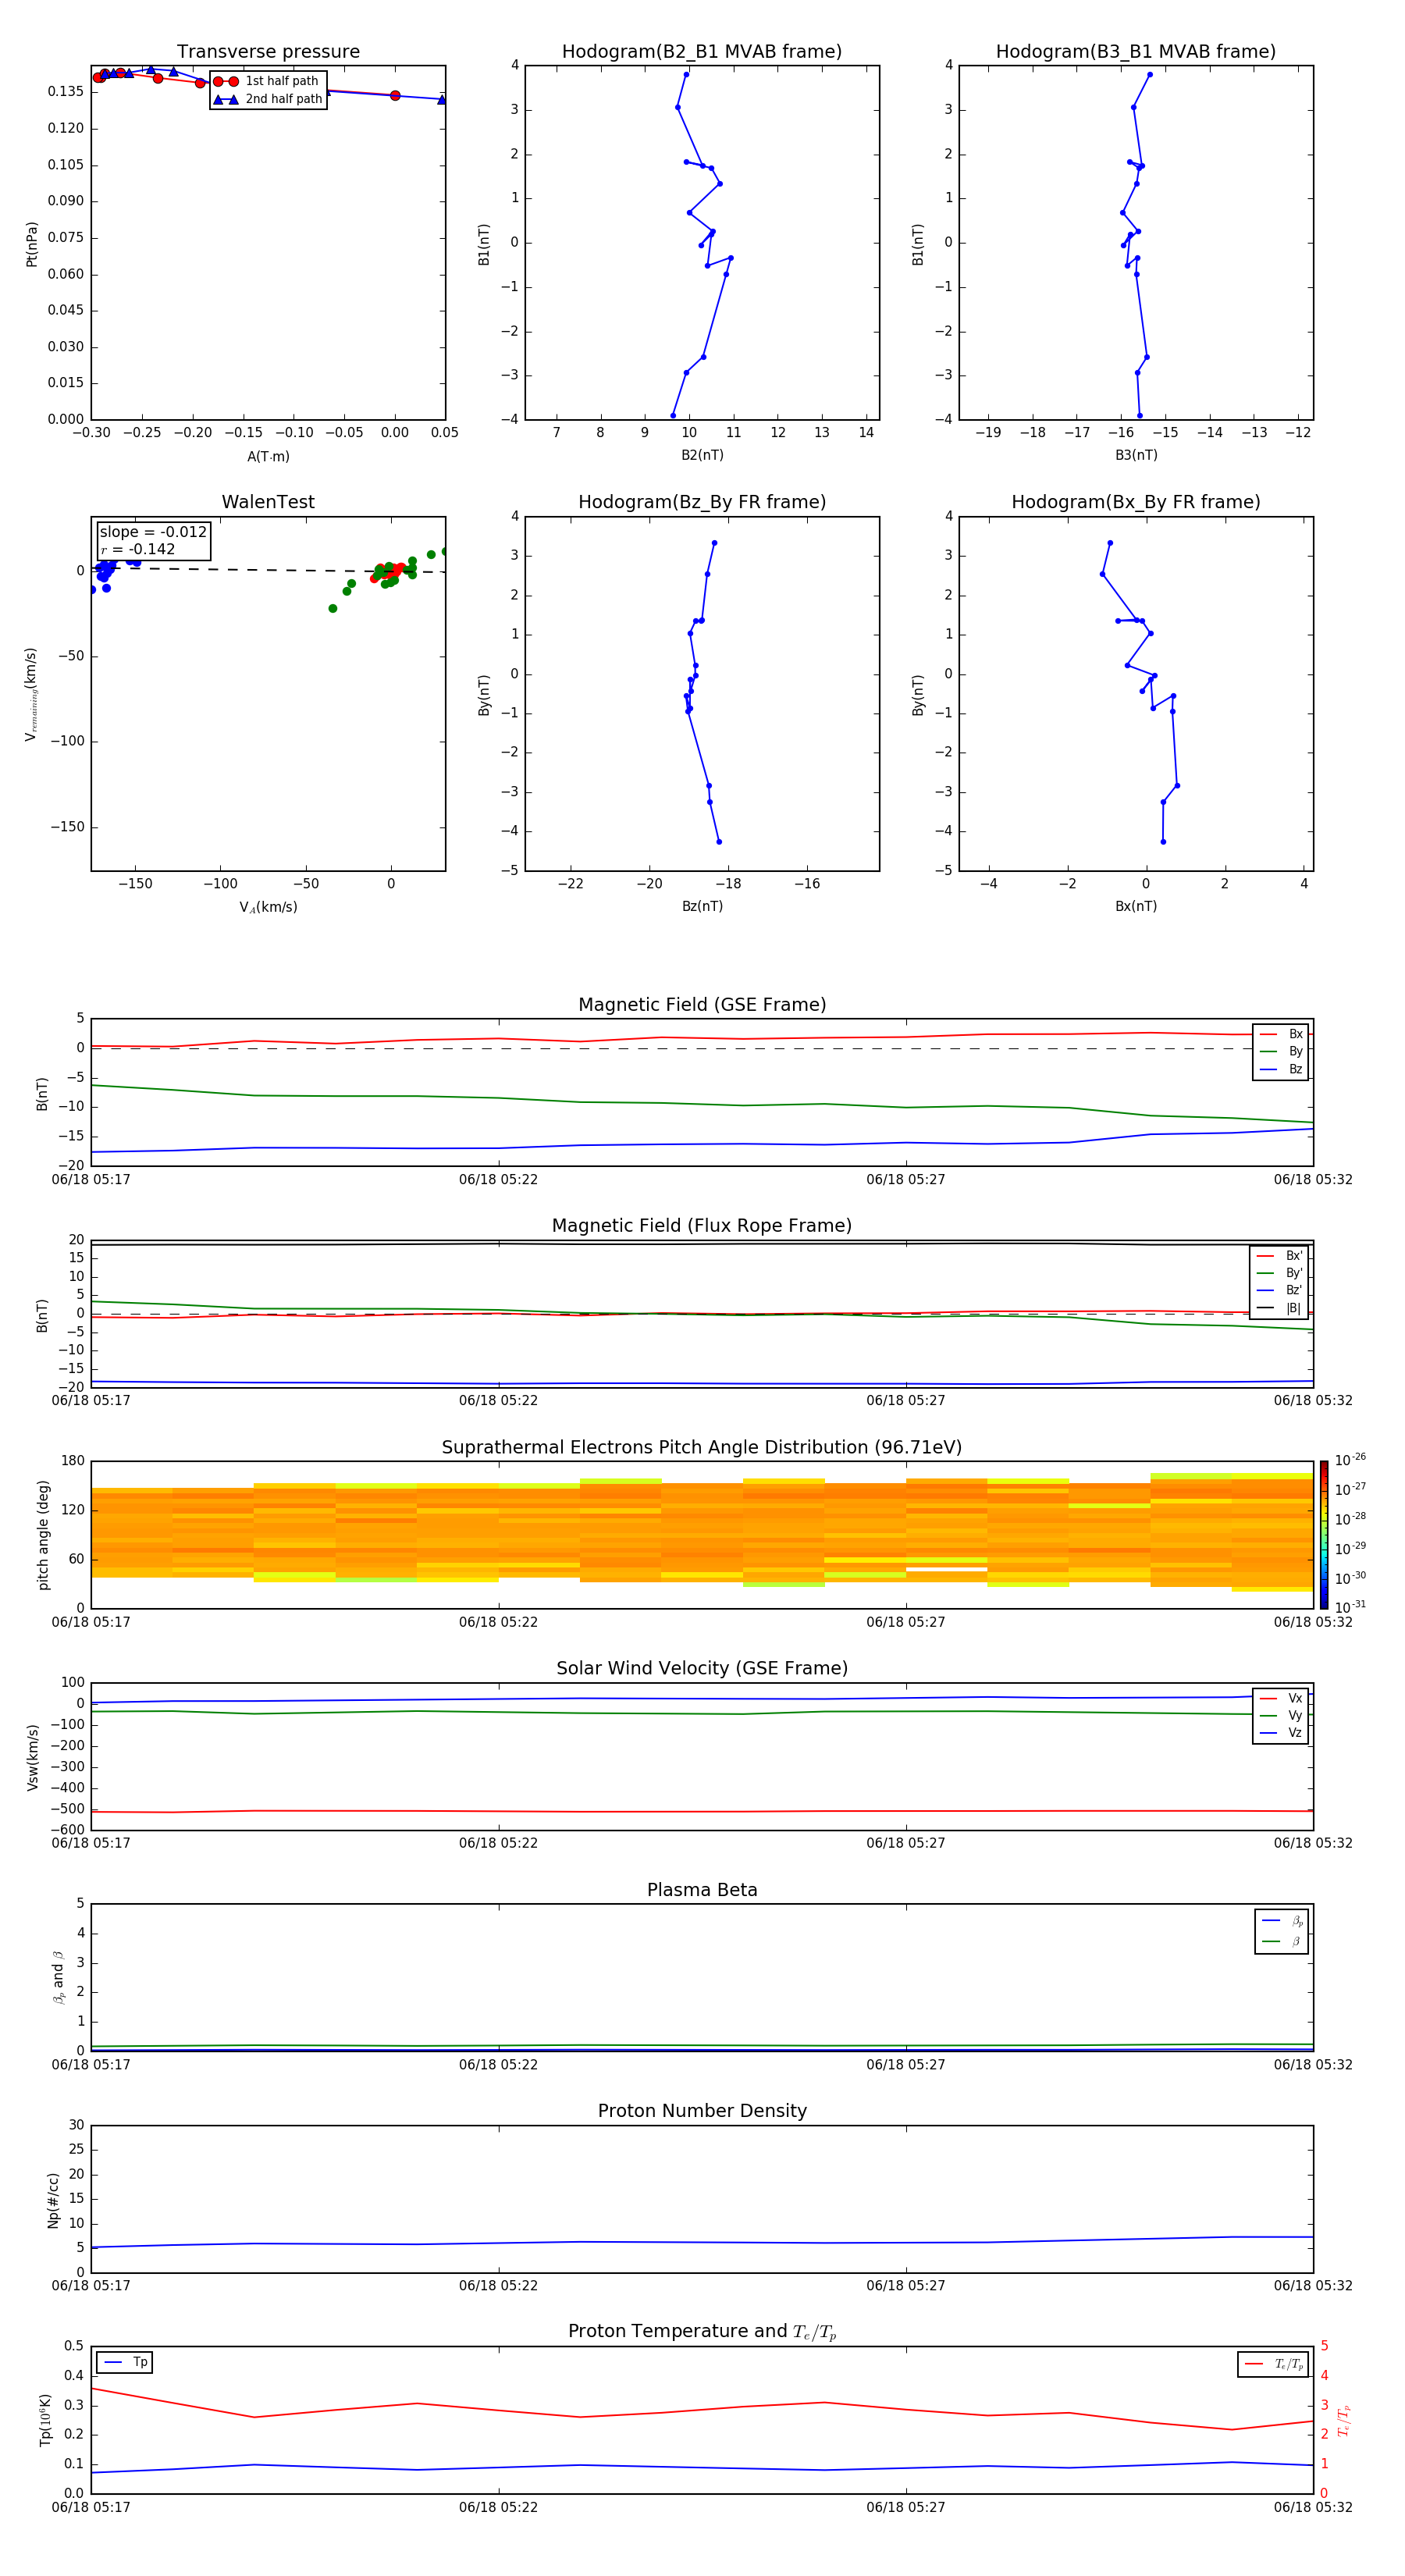The image size is (1405, 2576).
Task: Click the |B| legend entry in flux rope panel
Action: [1280, 1308]
